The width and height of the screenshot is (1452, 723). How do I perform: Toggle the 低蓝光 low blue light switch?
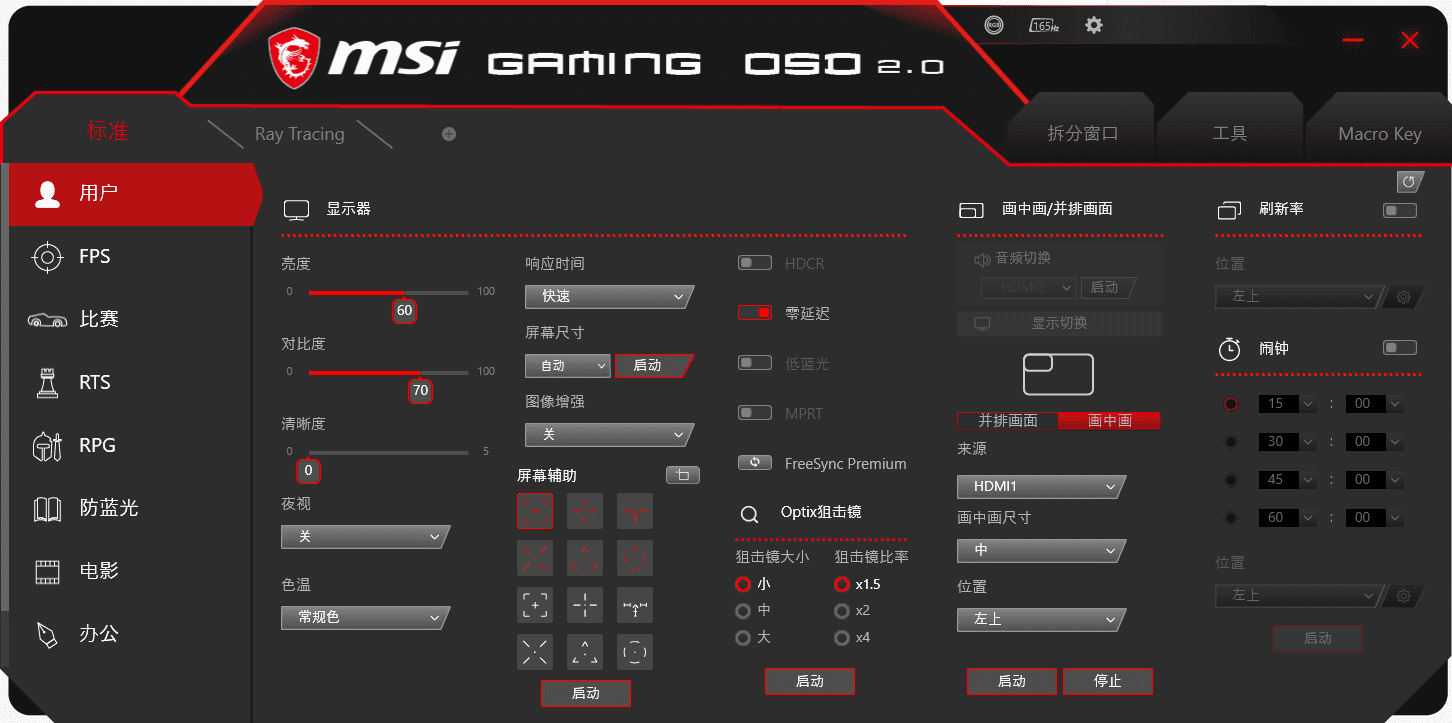(755, 363)
